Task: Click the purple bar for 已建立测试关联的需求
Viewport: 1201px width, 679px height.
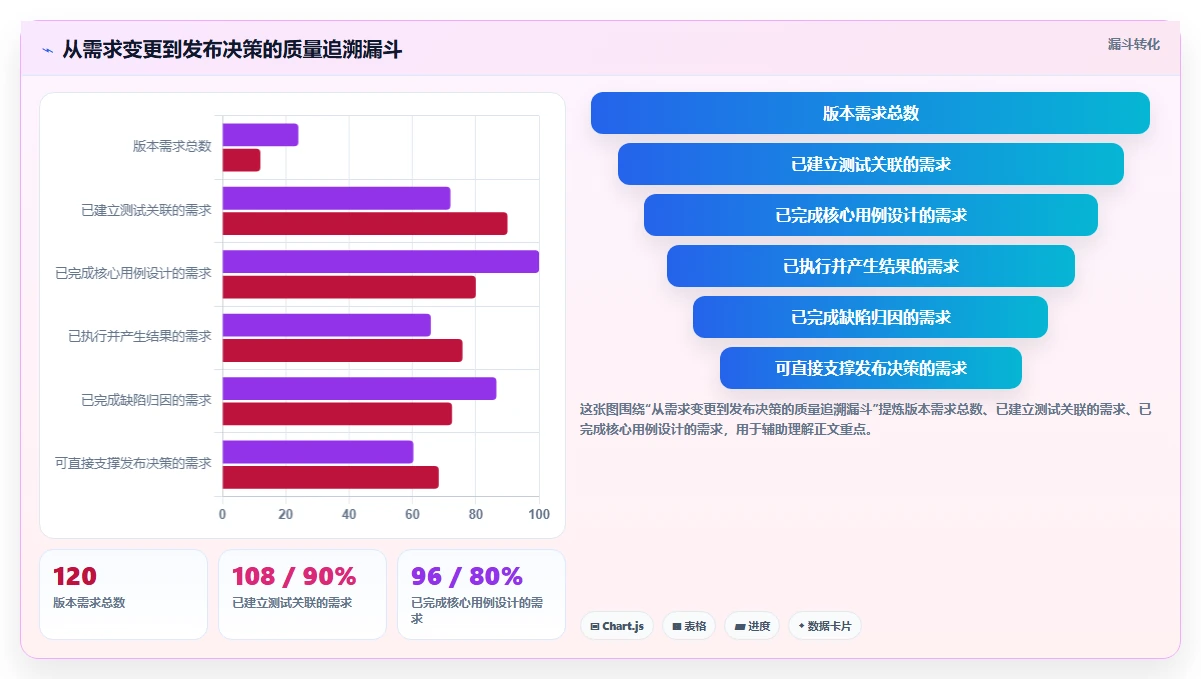Action: [x=336, y=198]
